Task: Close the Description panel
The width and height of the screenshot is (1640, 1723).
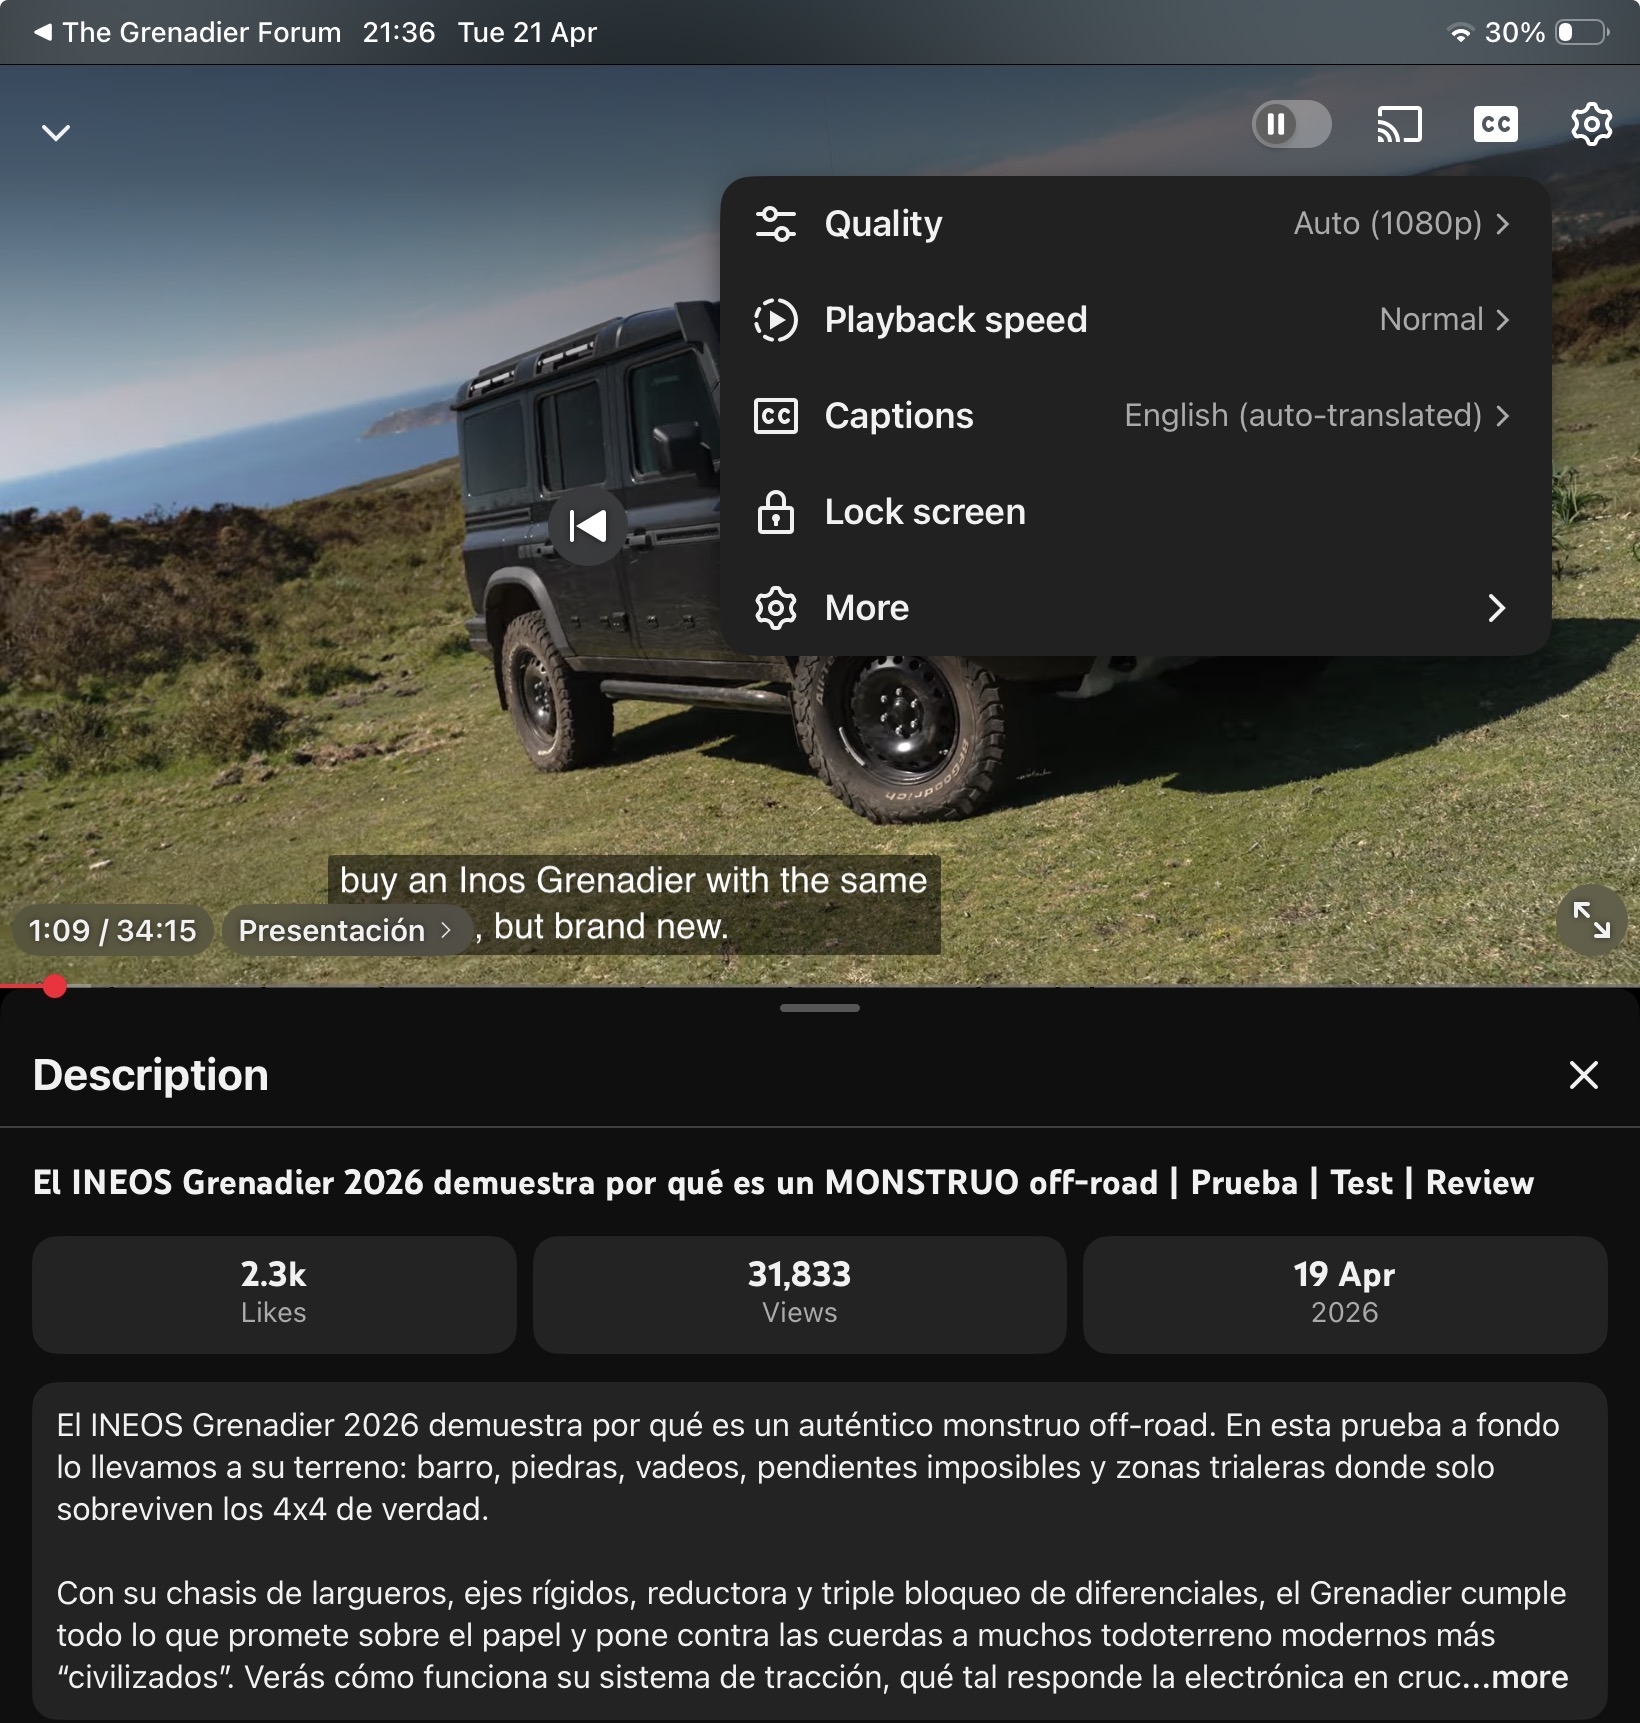Action: (x=1583, y=1075)
